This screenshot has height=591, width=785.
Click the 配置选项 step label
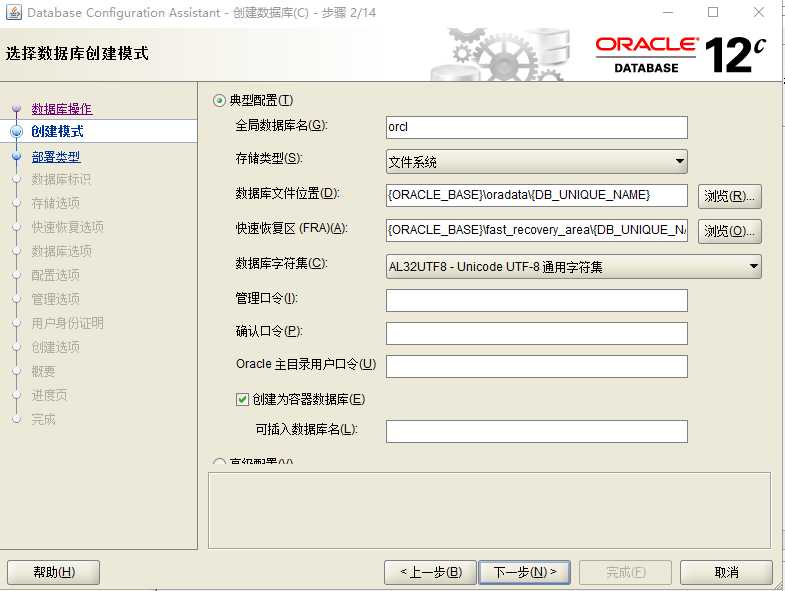(56, 275)
